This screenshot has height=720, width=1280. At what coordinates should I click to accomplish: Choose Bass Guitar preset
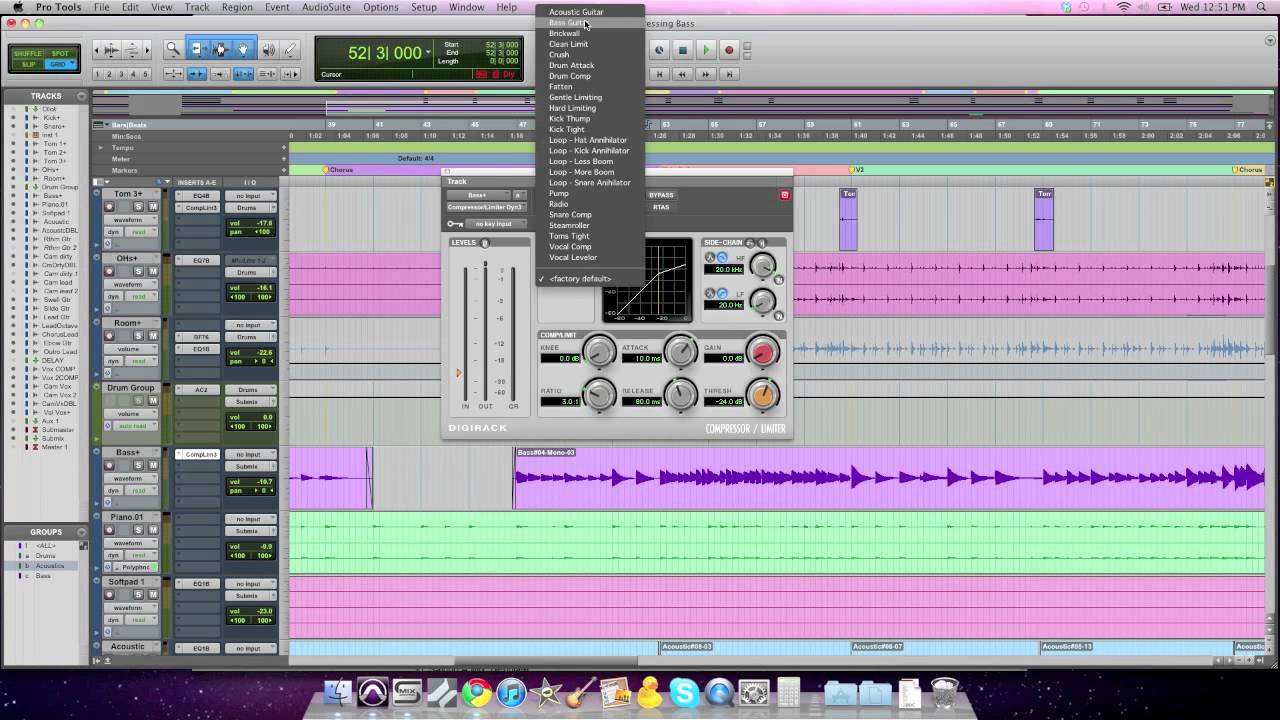click(591, 22)
